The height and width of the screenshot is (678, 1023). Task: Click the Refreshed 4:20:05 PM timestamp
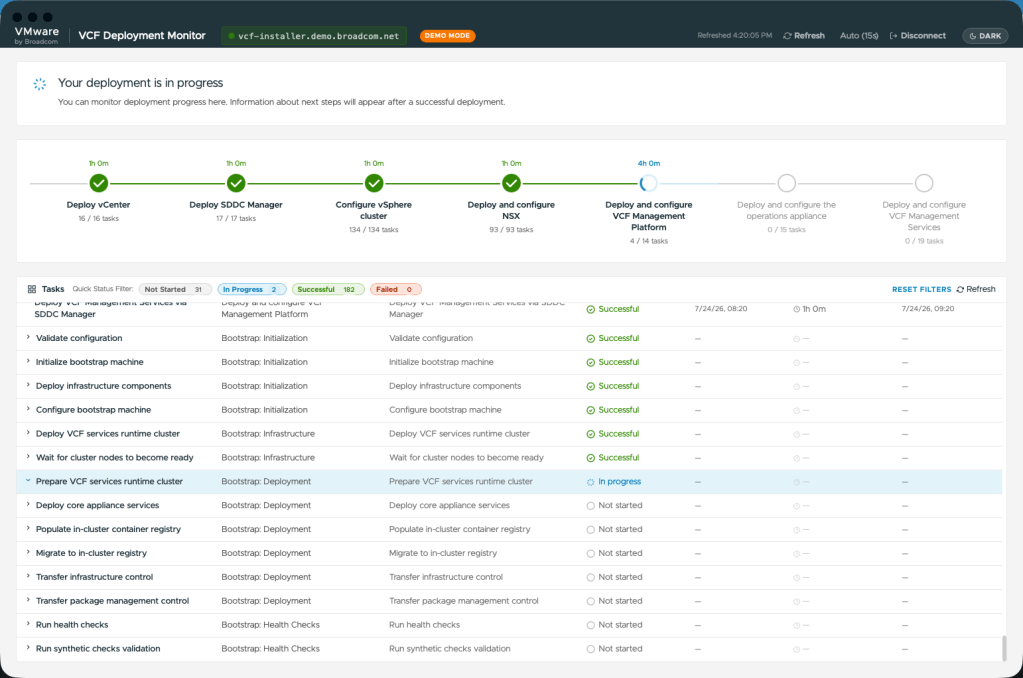[735, 35]
